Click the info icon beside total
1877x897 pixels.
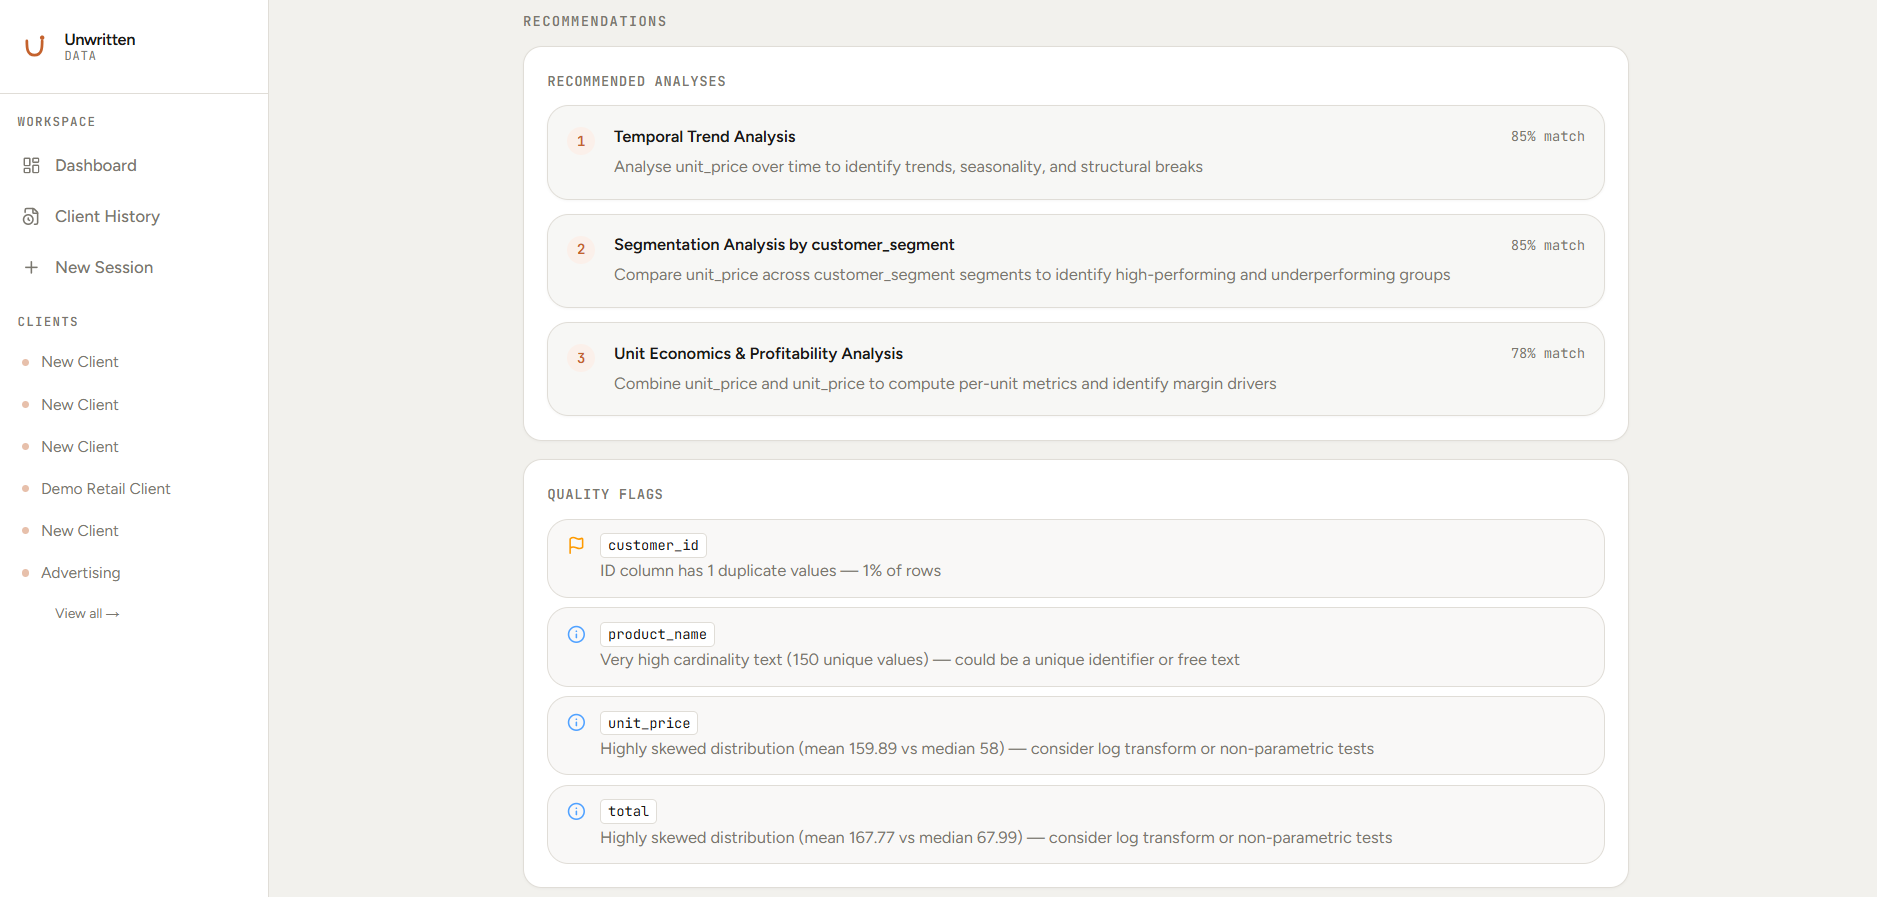coord(576,811)
